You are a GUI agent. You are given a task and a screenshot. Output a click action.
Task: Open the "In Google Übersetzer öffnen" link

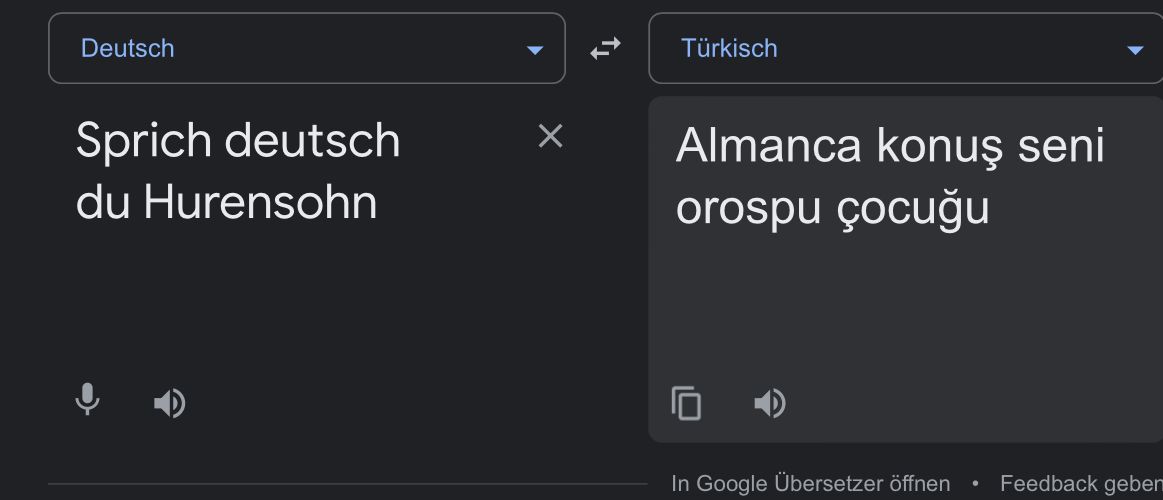click(x=810, y=484)
